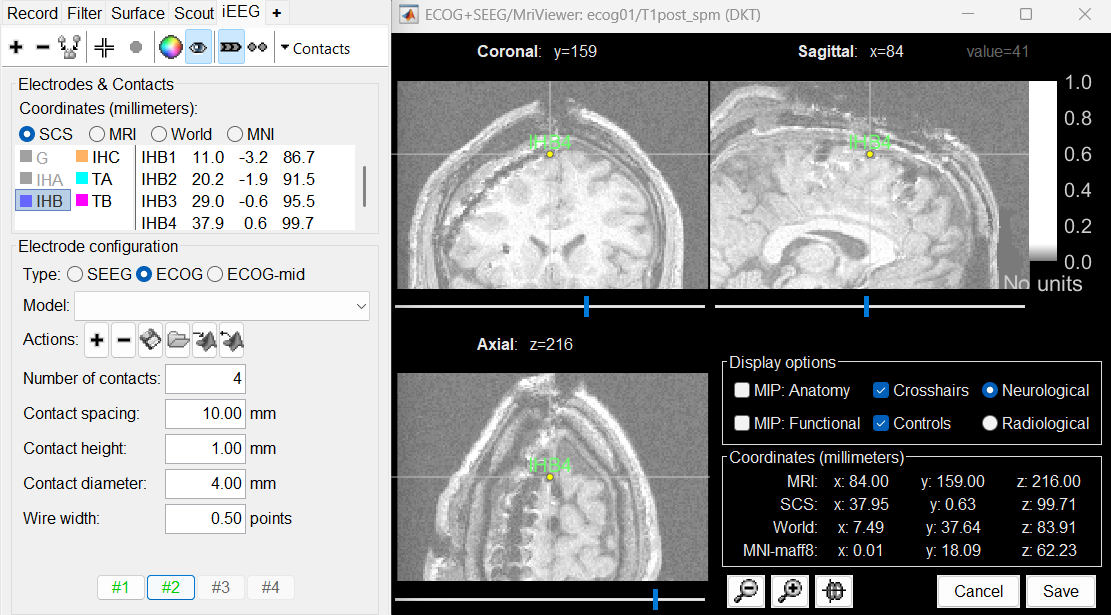The width and height of the screenshot is (1111, 615).
Task: Zoom out in the MRI viewer
Action: click(x=745, y=591)
